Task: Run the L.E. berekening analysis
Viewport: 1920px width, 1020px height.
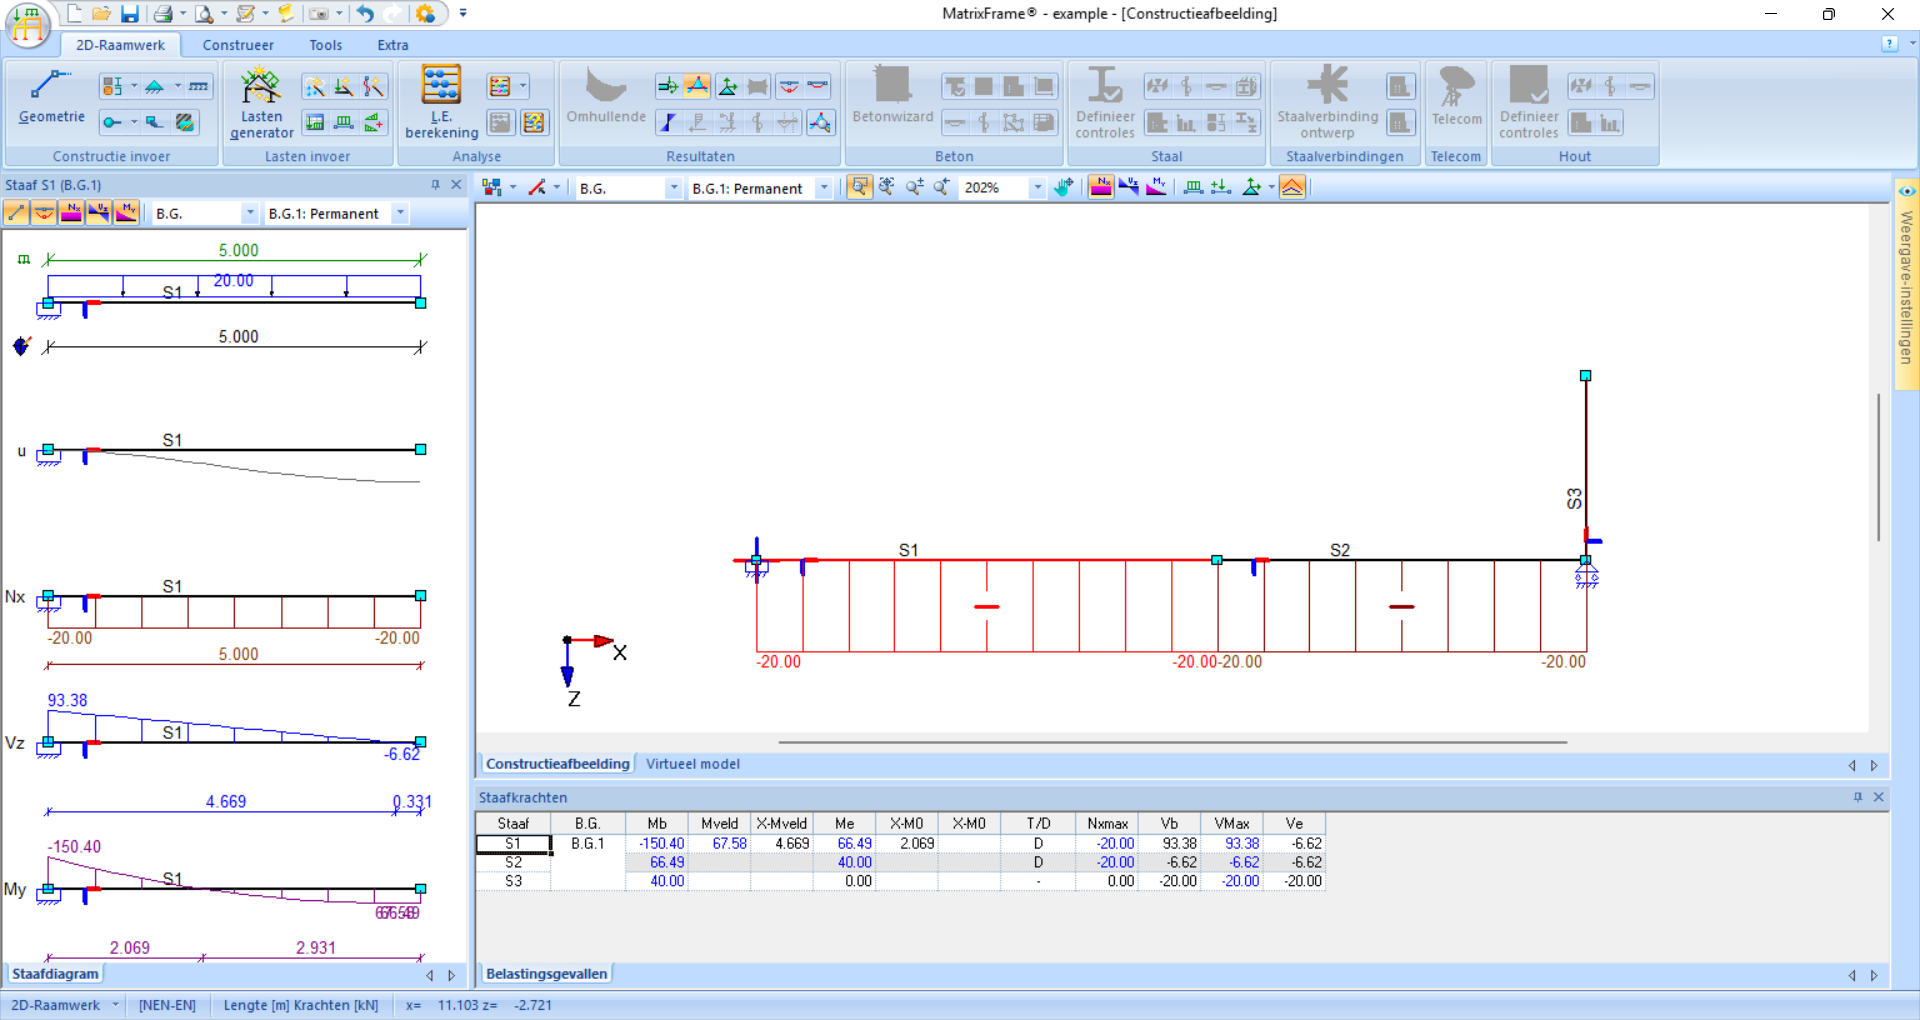Action: pos(441,101)
